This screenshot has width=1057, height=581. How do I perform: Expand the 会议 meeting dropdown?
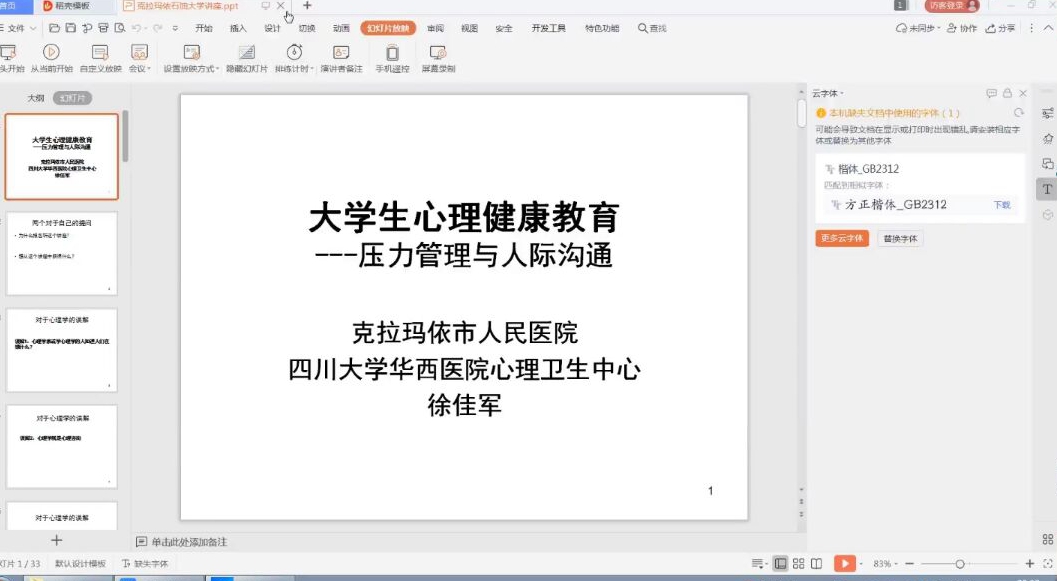coord(149,69)
